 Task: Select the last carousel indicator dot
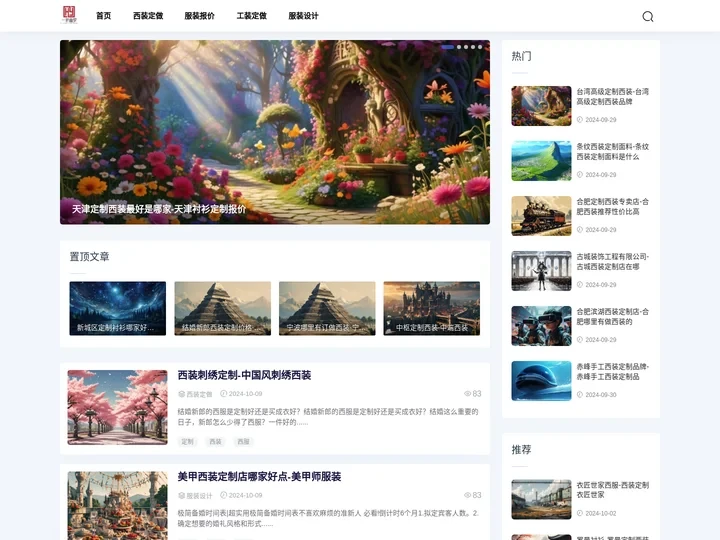point(480,47)
